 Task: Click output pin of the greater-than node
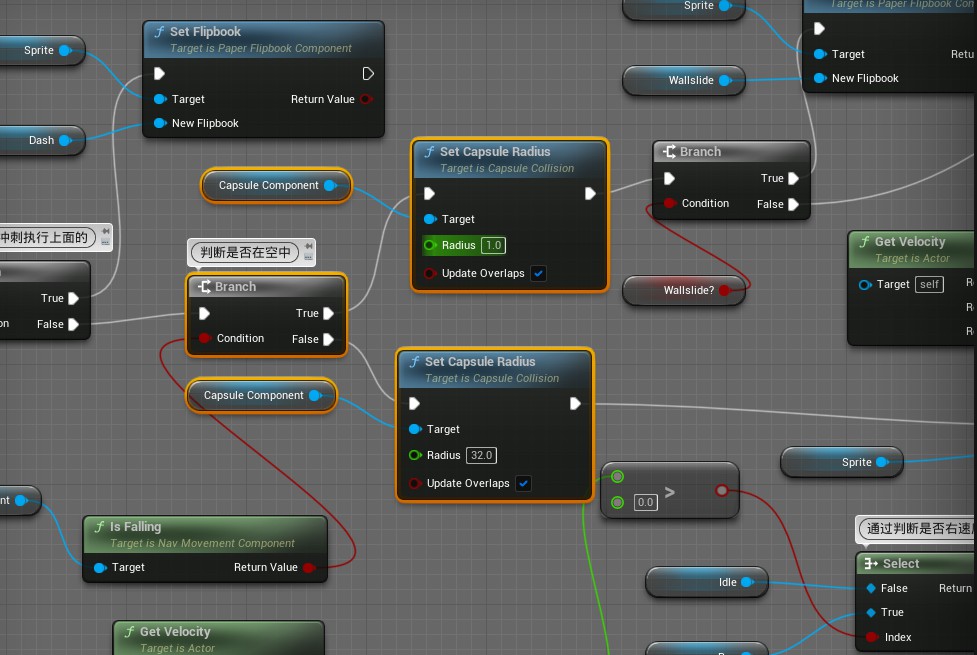722,491
